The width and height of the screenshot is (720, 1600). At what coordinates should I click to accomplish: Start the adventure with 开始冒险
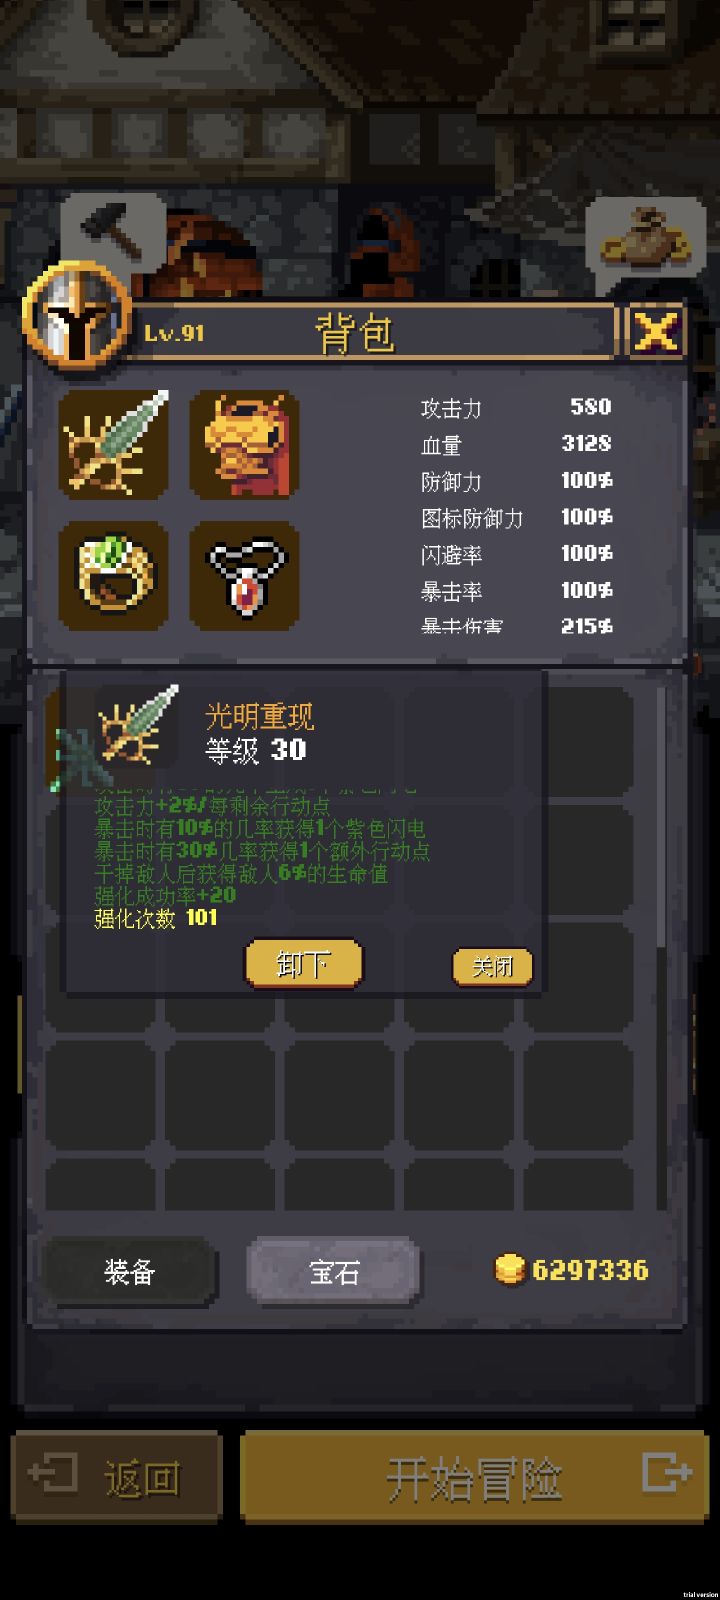[474, 1477]
